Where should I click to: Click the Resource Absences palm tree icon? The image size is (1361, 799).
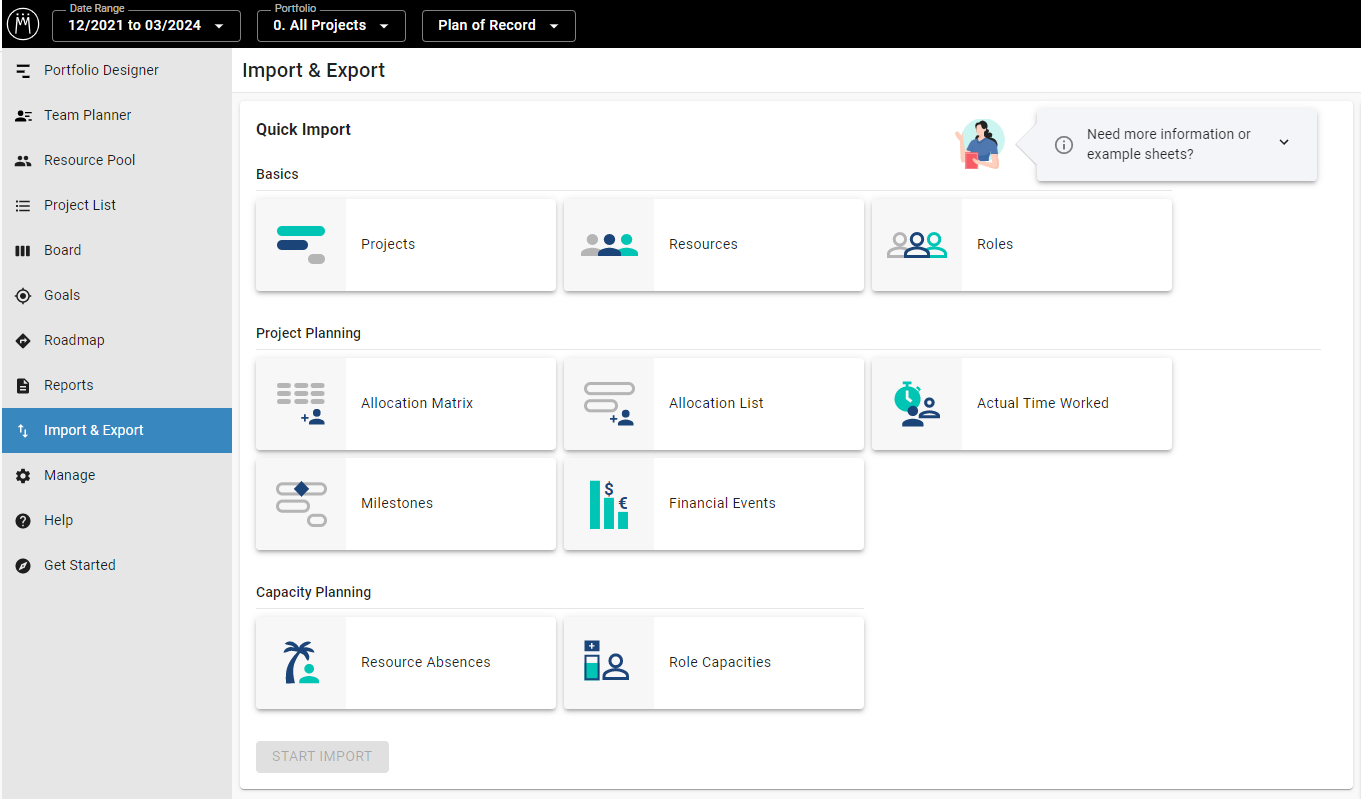click(301, 663)
